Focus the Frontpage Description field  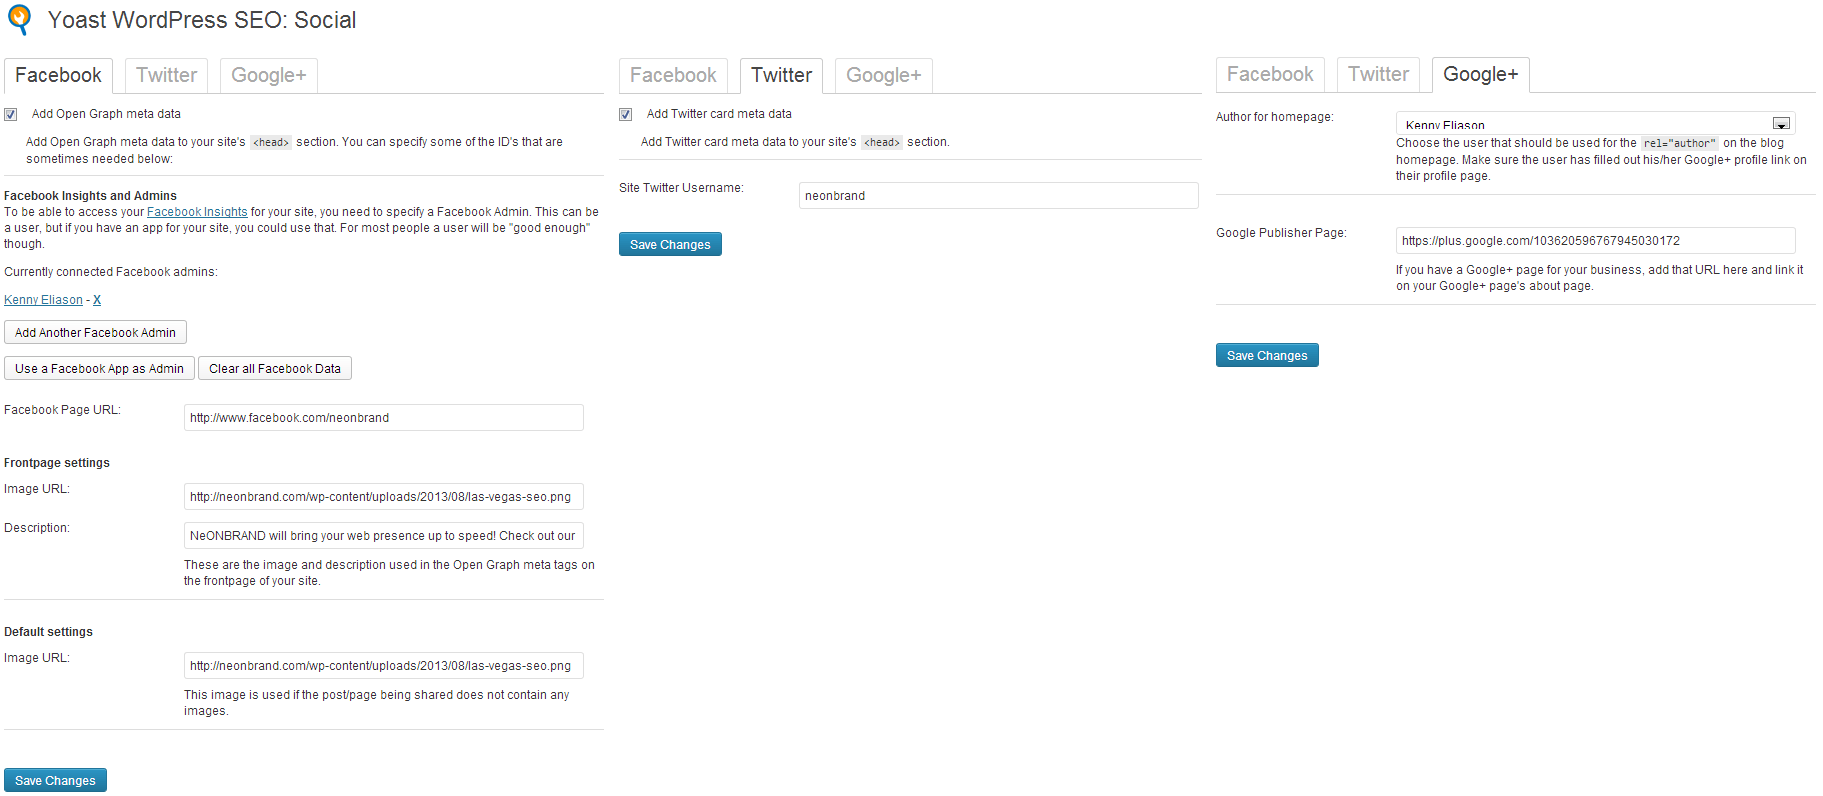click(x=384, y=535)
